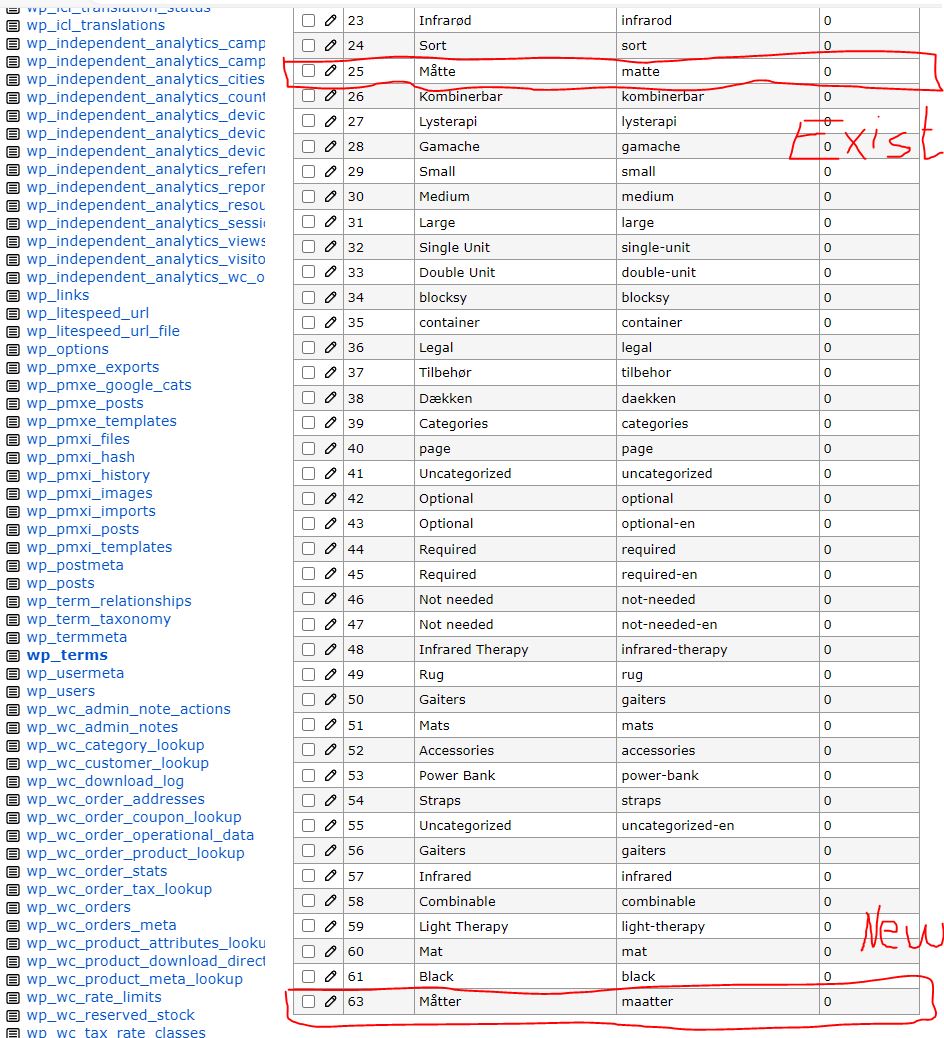944x1038 pixels.
Task: Click the name cell 'Straps'
Action: pos(516,800)
